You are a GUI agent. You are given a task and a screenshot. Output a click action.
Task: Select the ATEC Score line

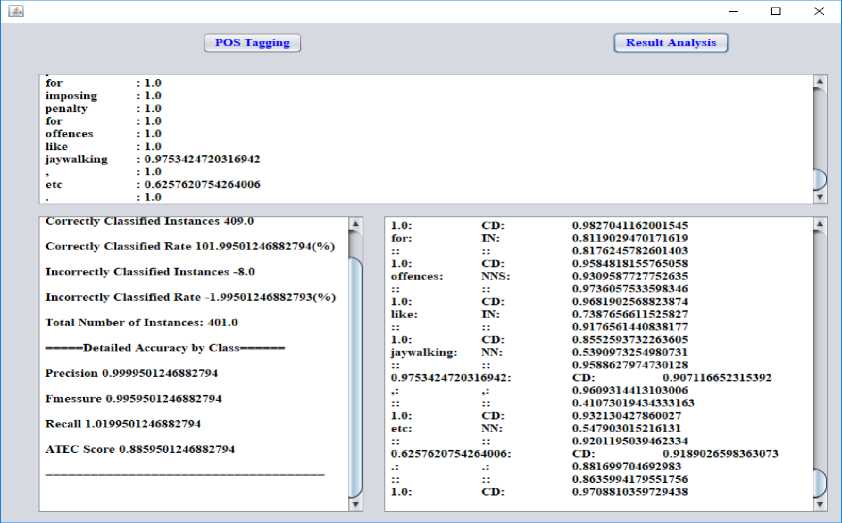tap(140, 449)
